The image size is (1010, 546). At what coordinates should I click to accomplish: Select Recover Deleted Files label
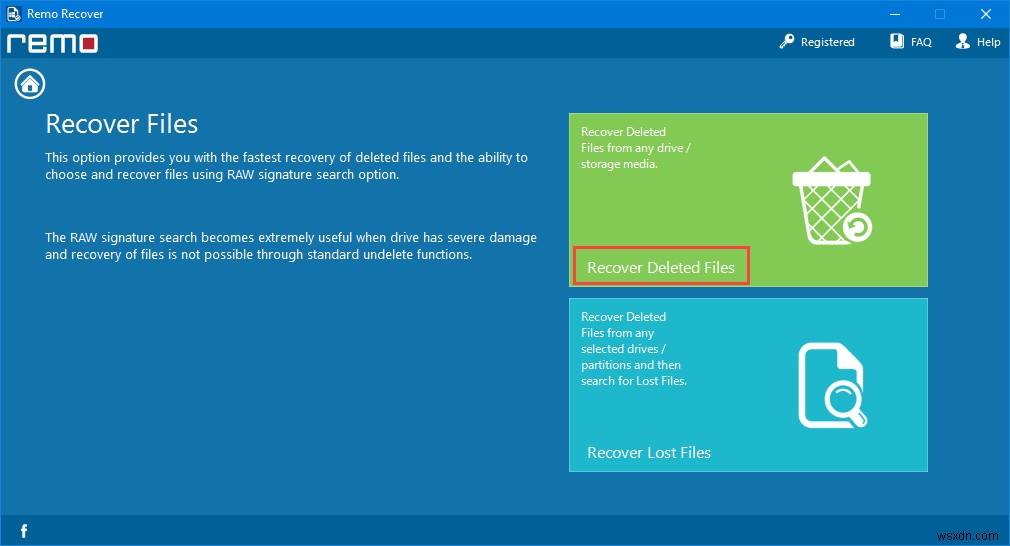[661, 267]
